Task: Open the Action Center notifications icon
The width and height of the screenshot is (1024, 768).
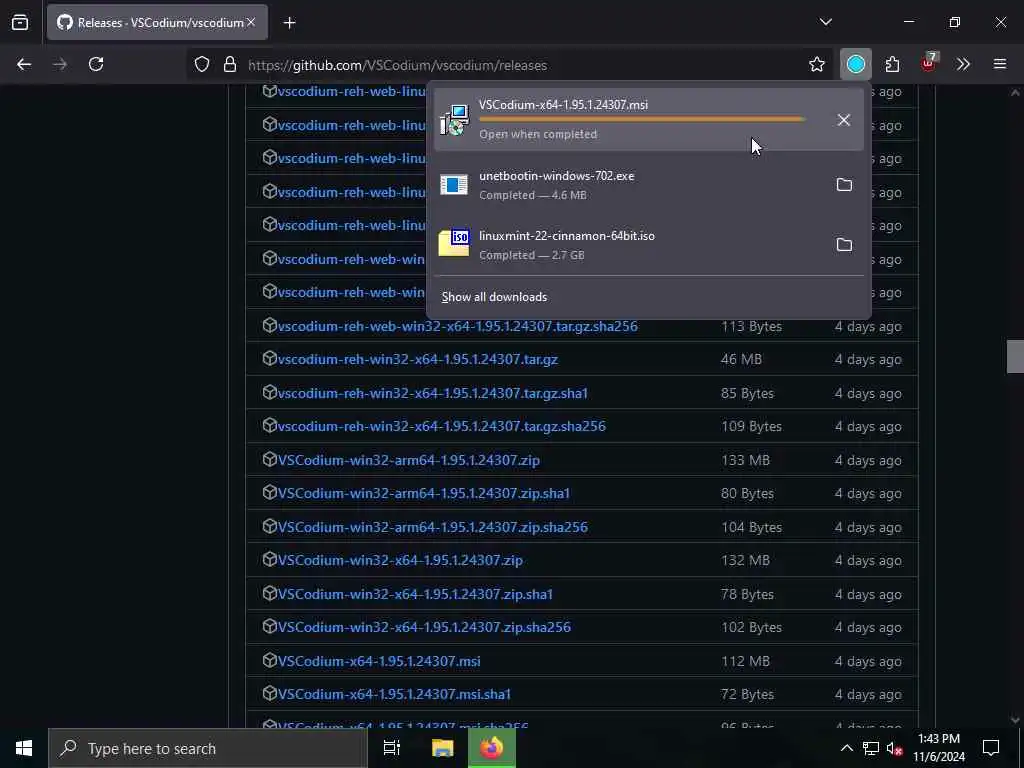Action: (991, 748)
